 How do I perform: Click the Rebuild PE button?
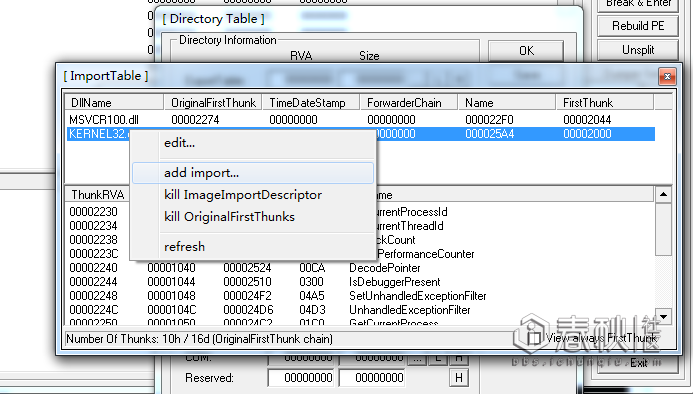point(638,26)
